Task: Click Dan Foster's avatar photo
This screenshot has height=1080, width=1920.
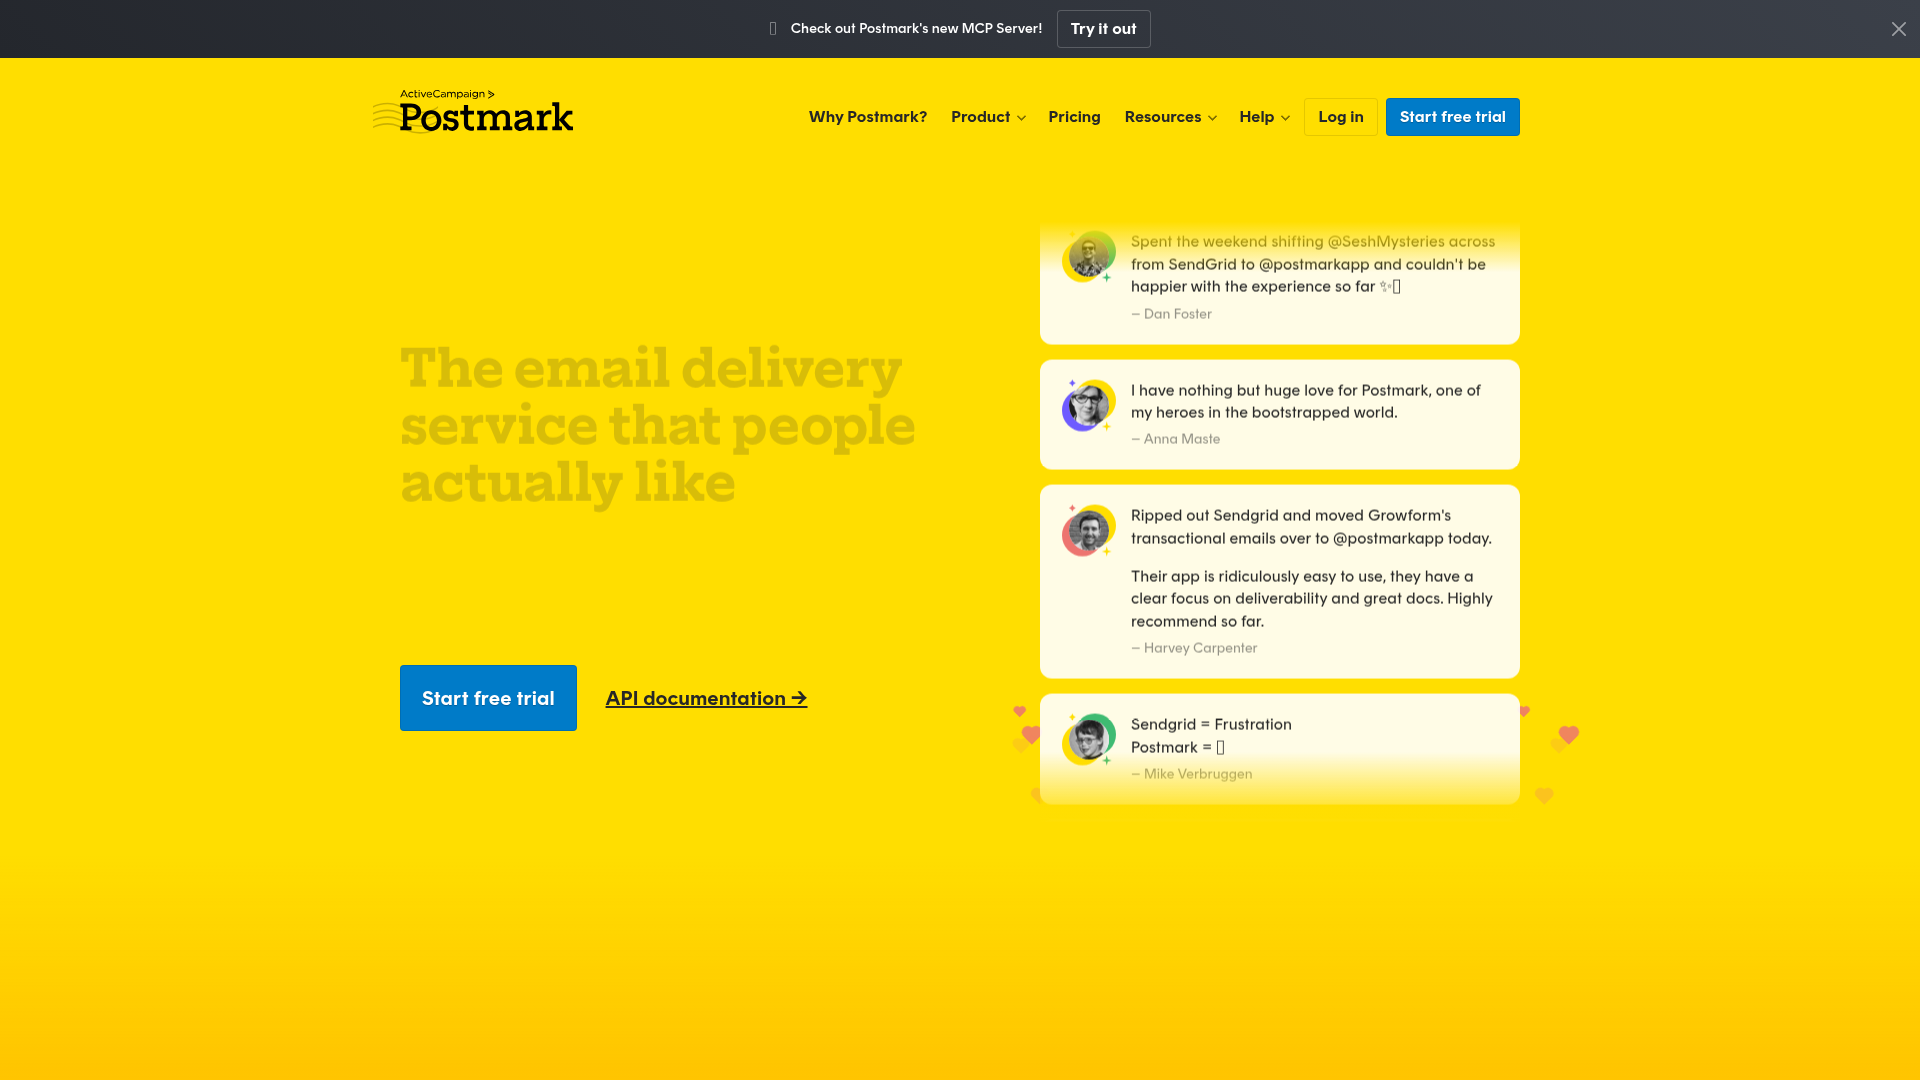Action: [1089, 257]
